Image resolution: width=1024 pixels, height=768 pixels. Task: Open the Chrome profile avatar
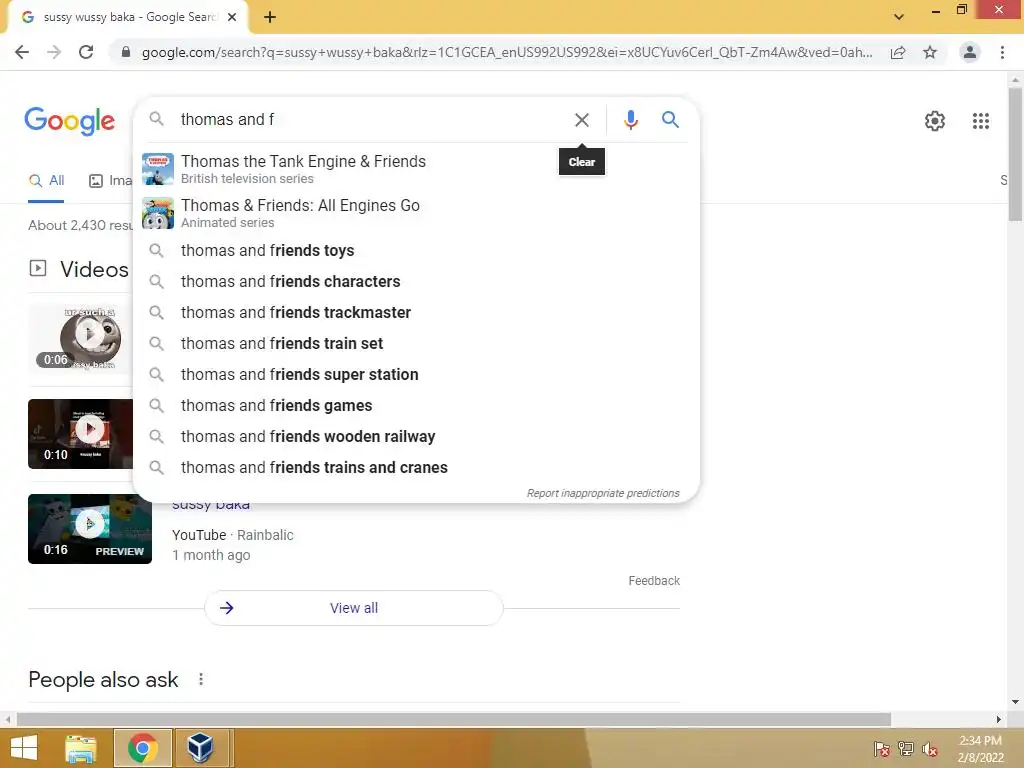pos(970,52)
